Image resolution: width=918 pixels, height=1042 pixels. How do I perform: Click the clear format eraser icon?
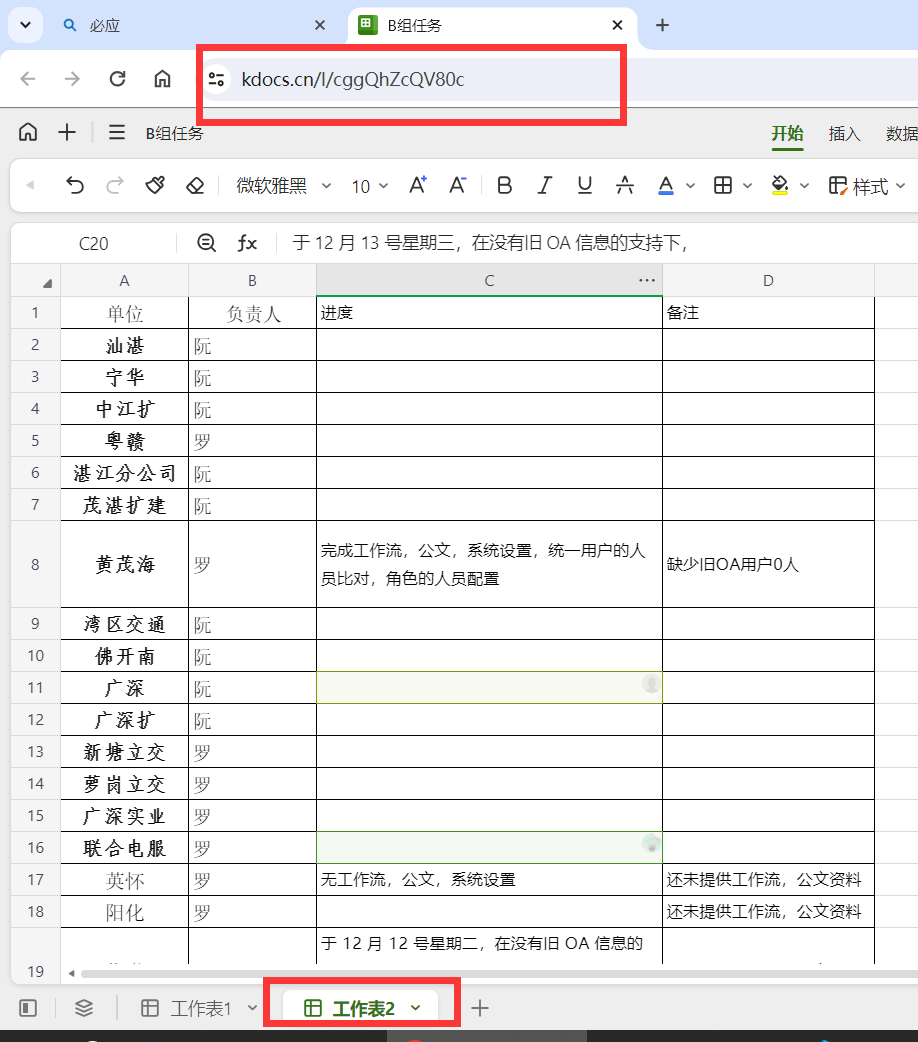[x=195, y=185]
